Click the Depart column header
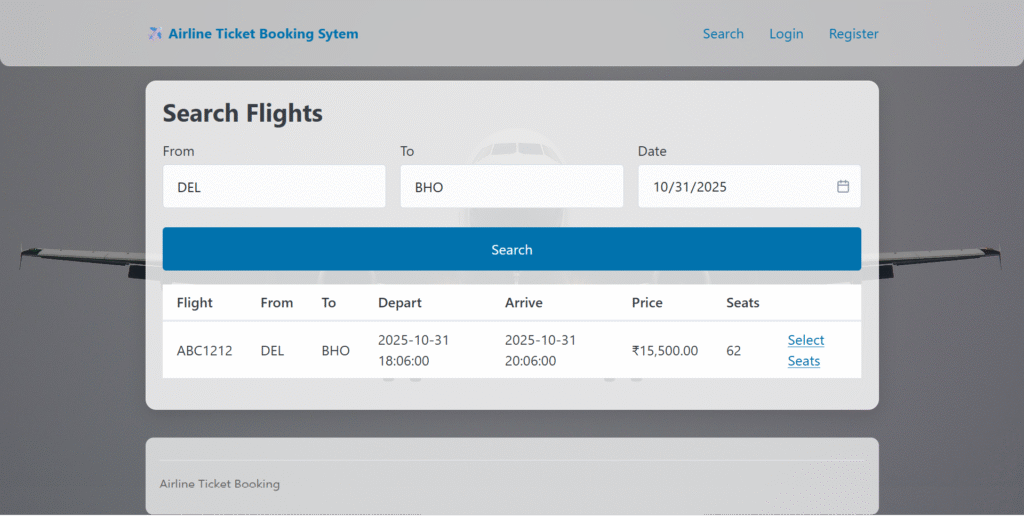The height and width of the screenshot is (516, 1024). (x=400, y=303)
